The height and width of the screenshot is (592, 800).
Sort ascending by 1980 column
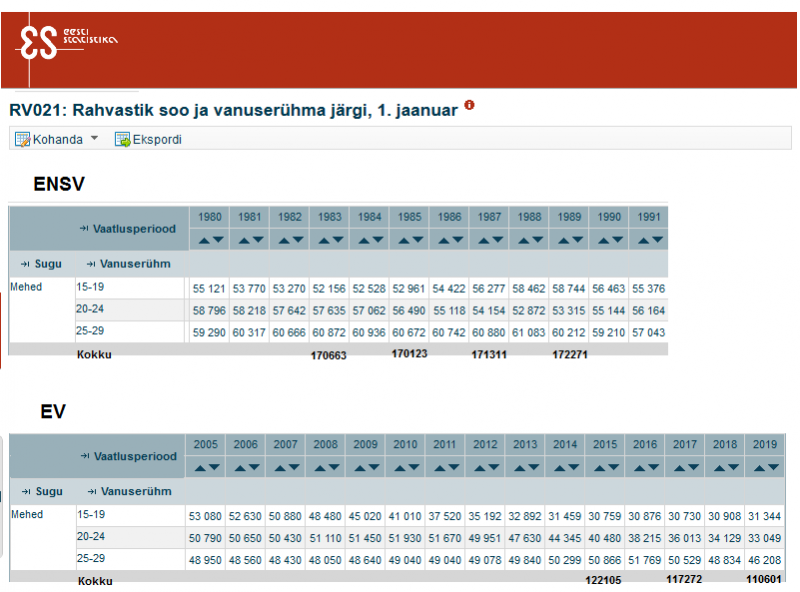click(203, 240)
